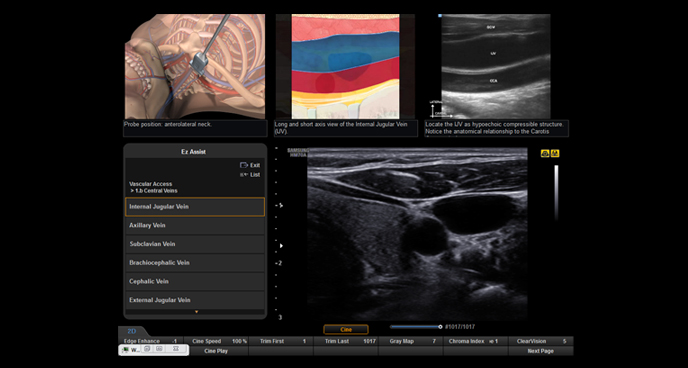Image resolution: width=688 pixels, height=368 pixels.
Task: Click the Cine button
Action: point(346,329)
